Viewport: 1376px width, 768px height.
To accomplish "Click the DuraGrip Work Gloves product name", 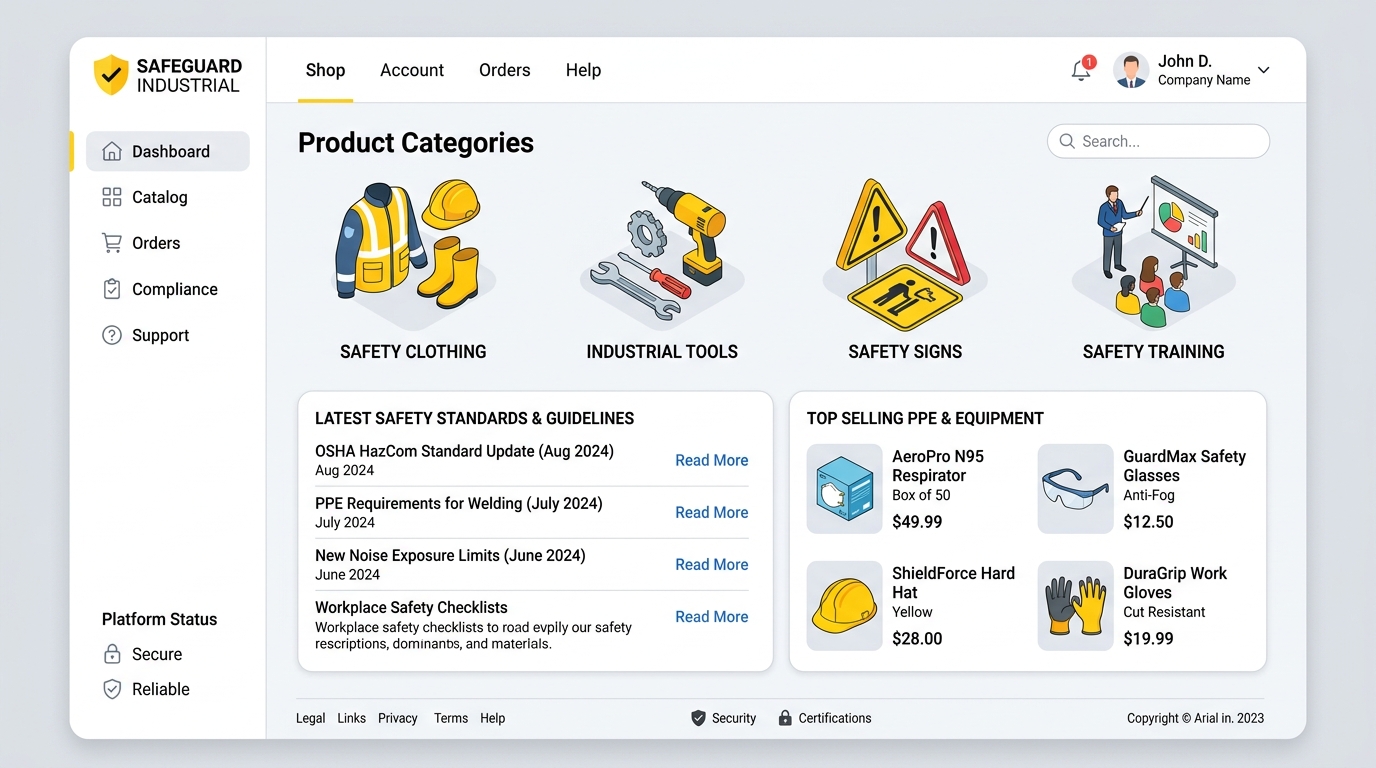I will (x=1175, y=583).
